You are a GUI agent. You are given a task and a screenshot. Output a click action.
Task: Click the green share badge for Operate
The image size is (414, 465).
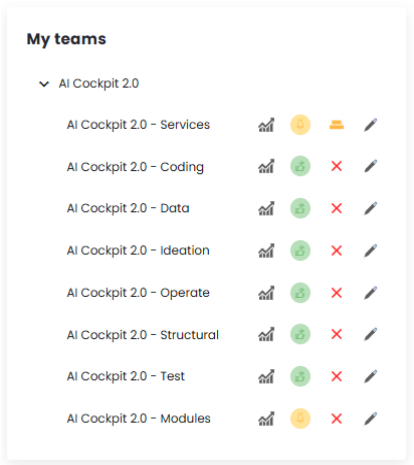click(300, 293)
